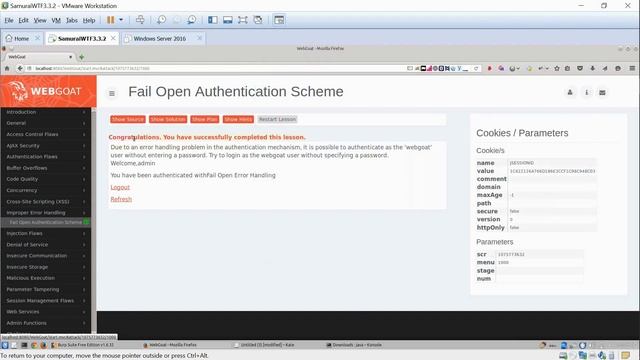Expand Authentication Flaws category
This screenshot has width=640, height=360.
(46, 157)
